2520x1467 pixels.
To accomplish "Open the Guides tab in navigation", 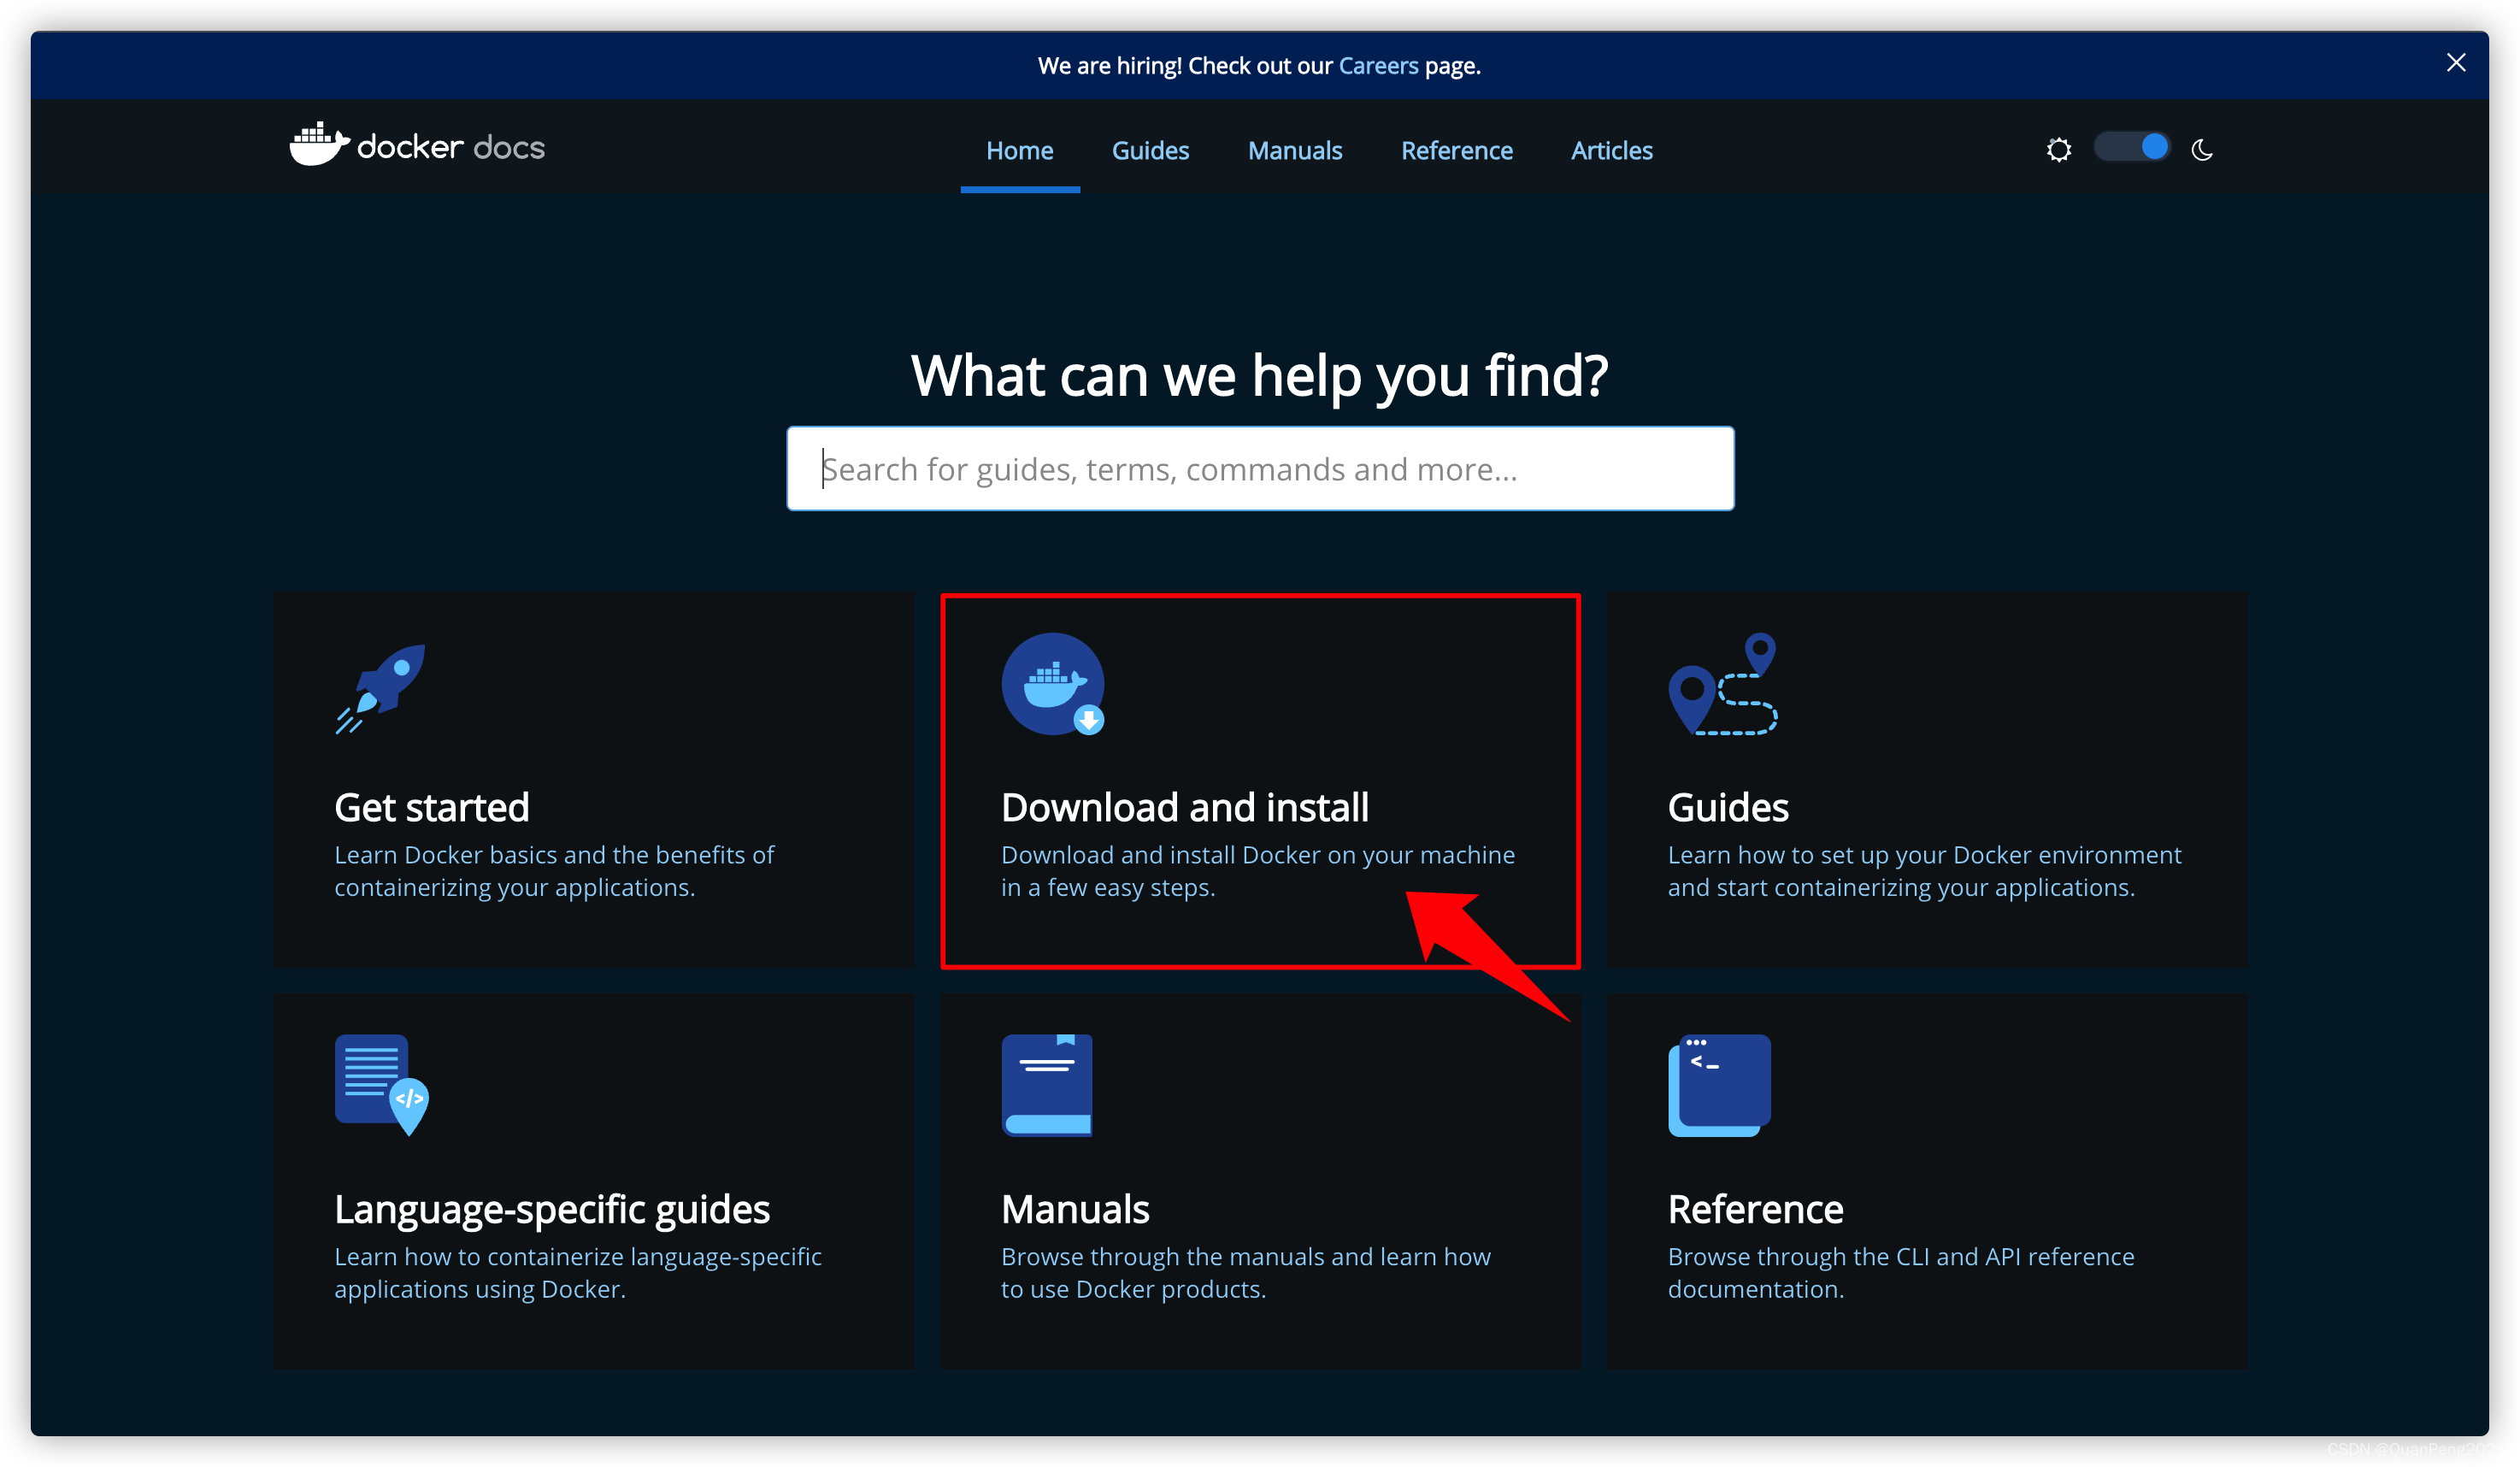I will (1150, 151).
